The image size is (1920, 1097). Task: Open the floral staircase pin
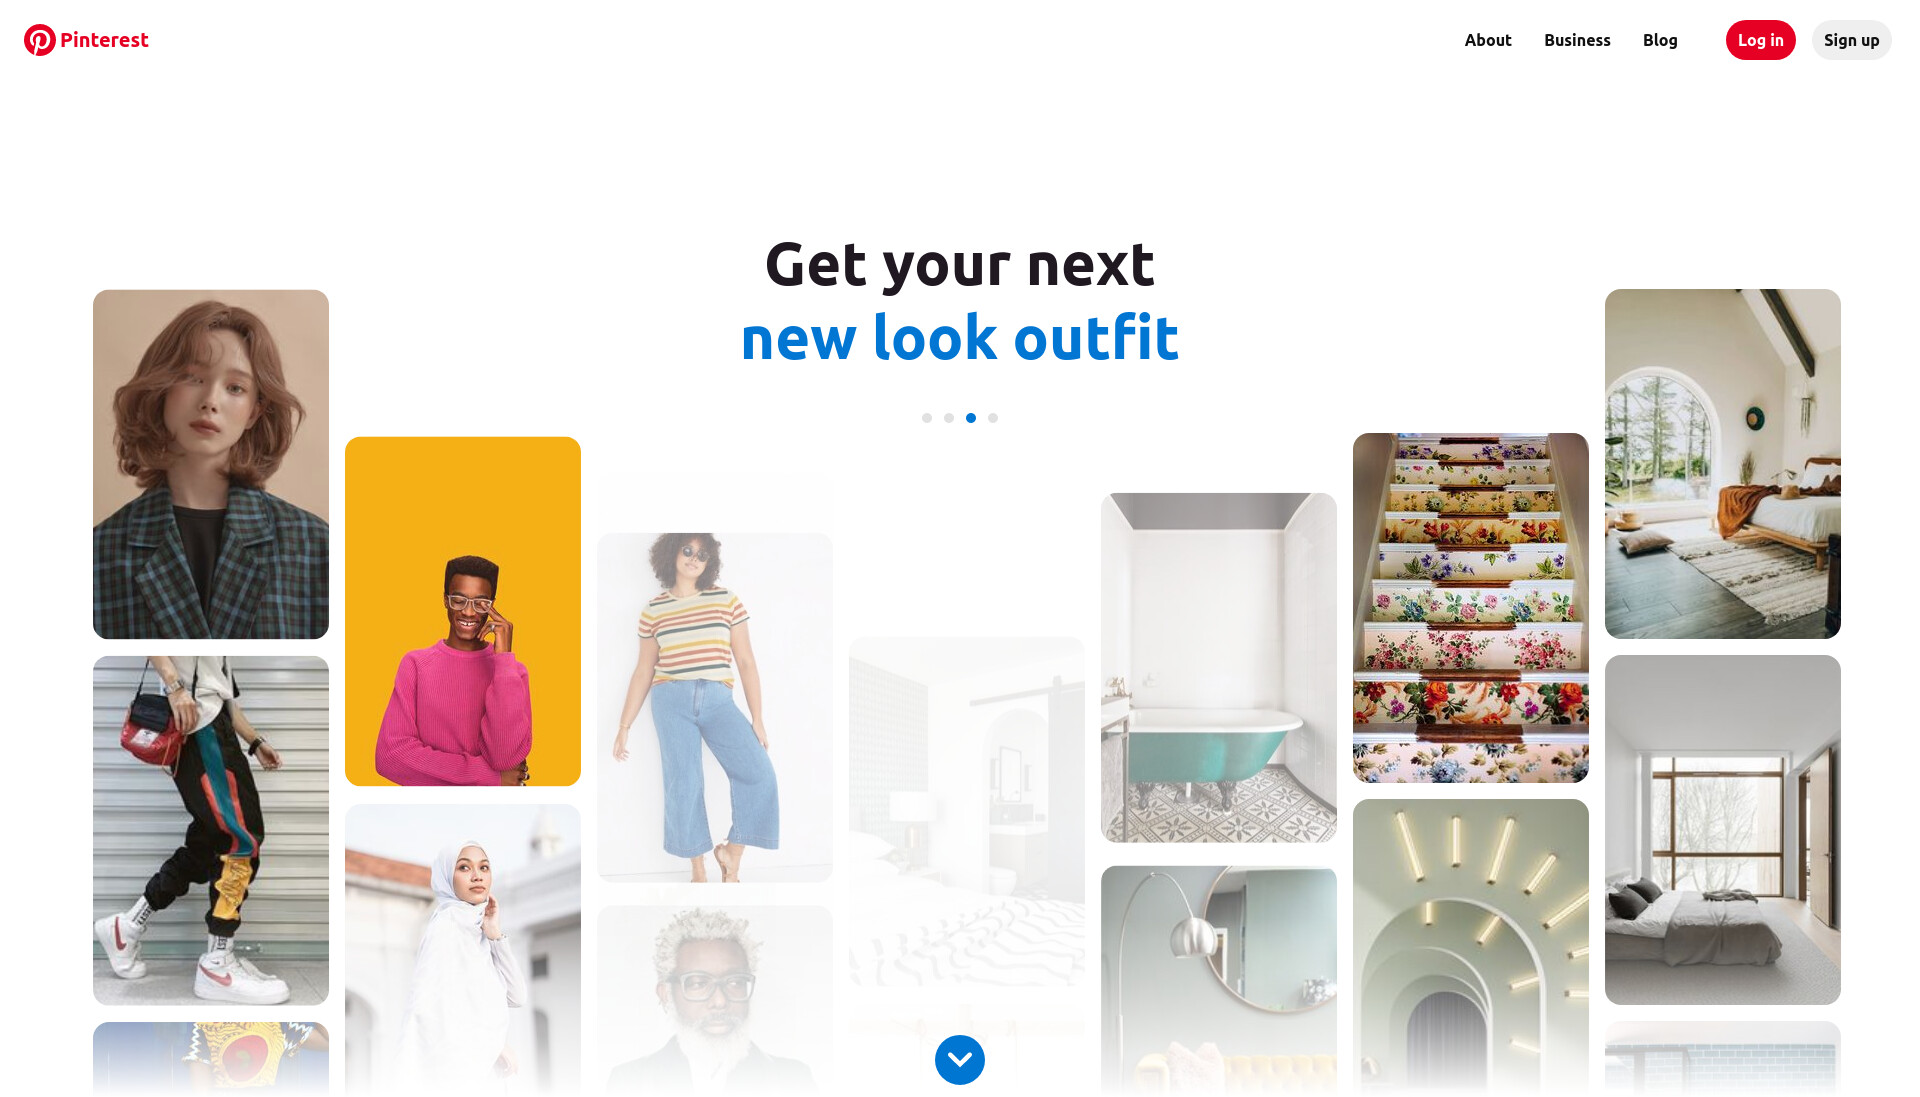point(1471,608)
